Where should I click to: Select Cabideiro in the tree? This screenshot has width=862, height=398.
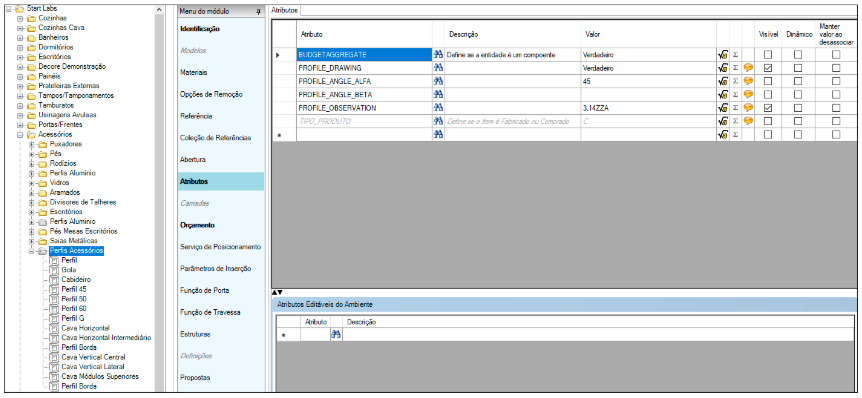tap(76, 279)
